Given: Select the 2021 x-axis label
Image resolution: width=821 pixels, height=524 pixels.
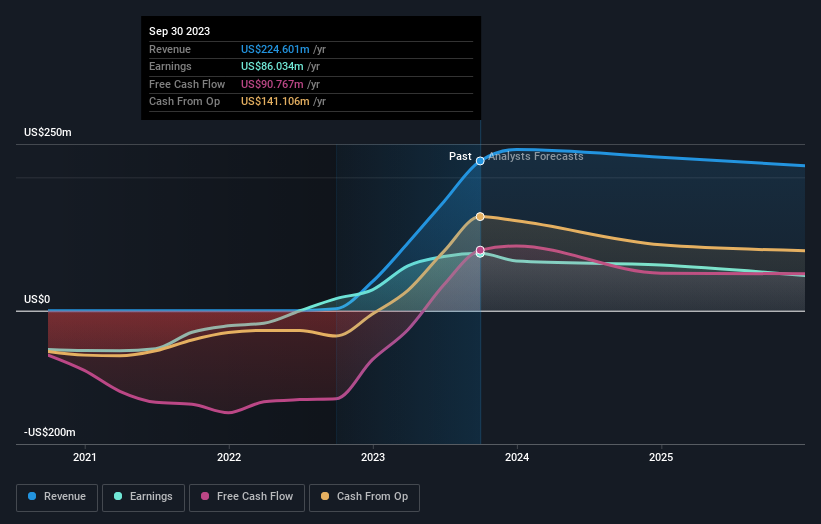Looking at the screenshot, I should pyautogui.click(x=85, y=458).
